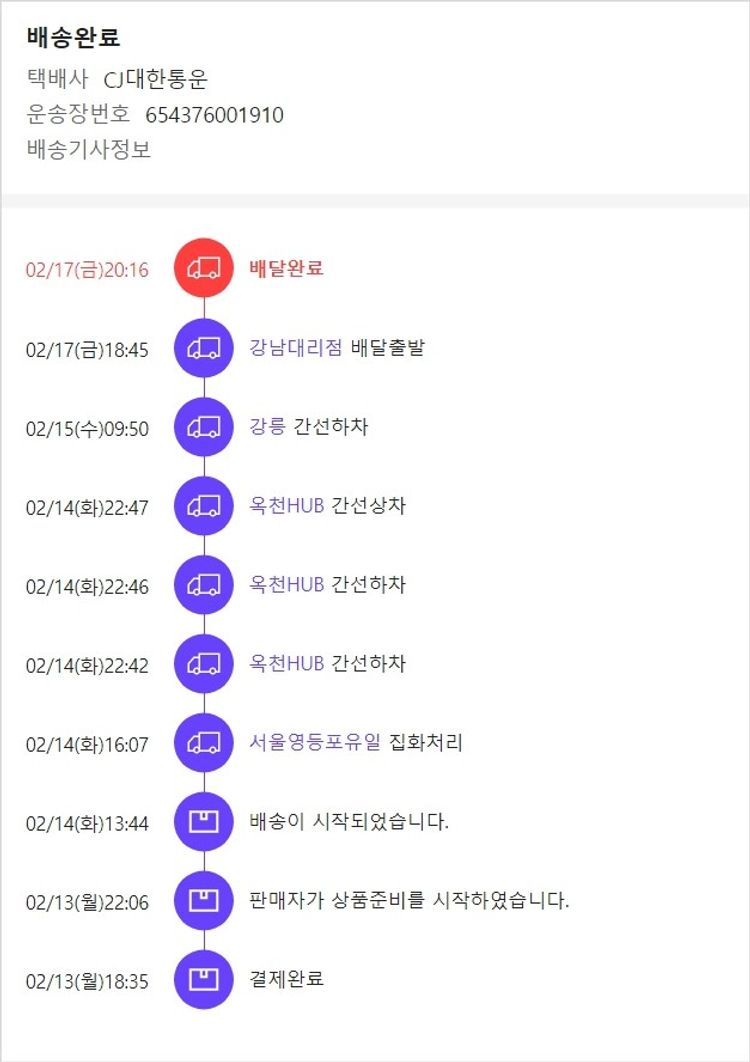Viewport: 750px width, 1062px height.
Task: Click truck icon beside 강릉 간선하차
Action: pyautogui.click(x=204, y=427)
